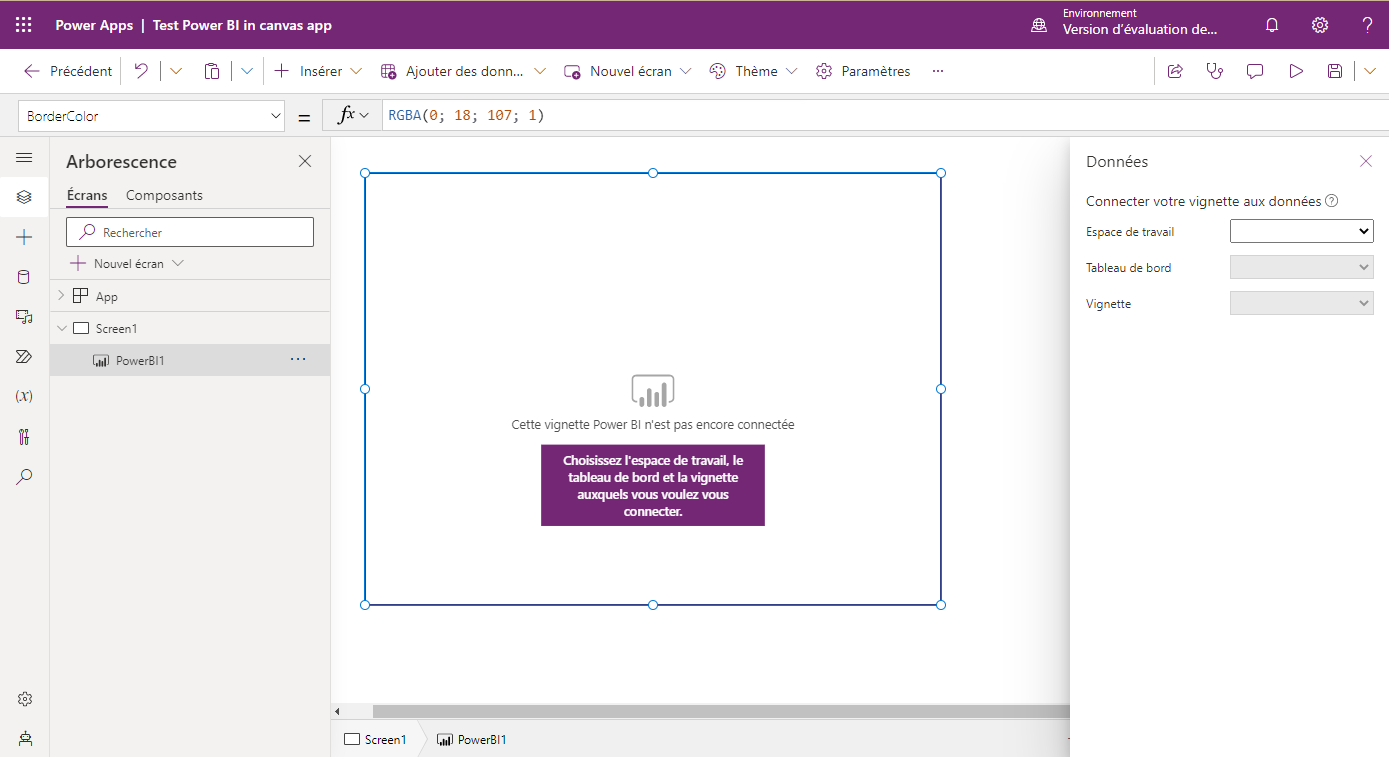Image resolution: width=1389 pixels, height=757 pixels.
Task: Open the advanced tools icon
Action: pyautogui.click(x=24, y=437)
